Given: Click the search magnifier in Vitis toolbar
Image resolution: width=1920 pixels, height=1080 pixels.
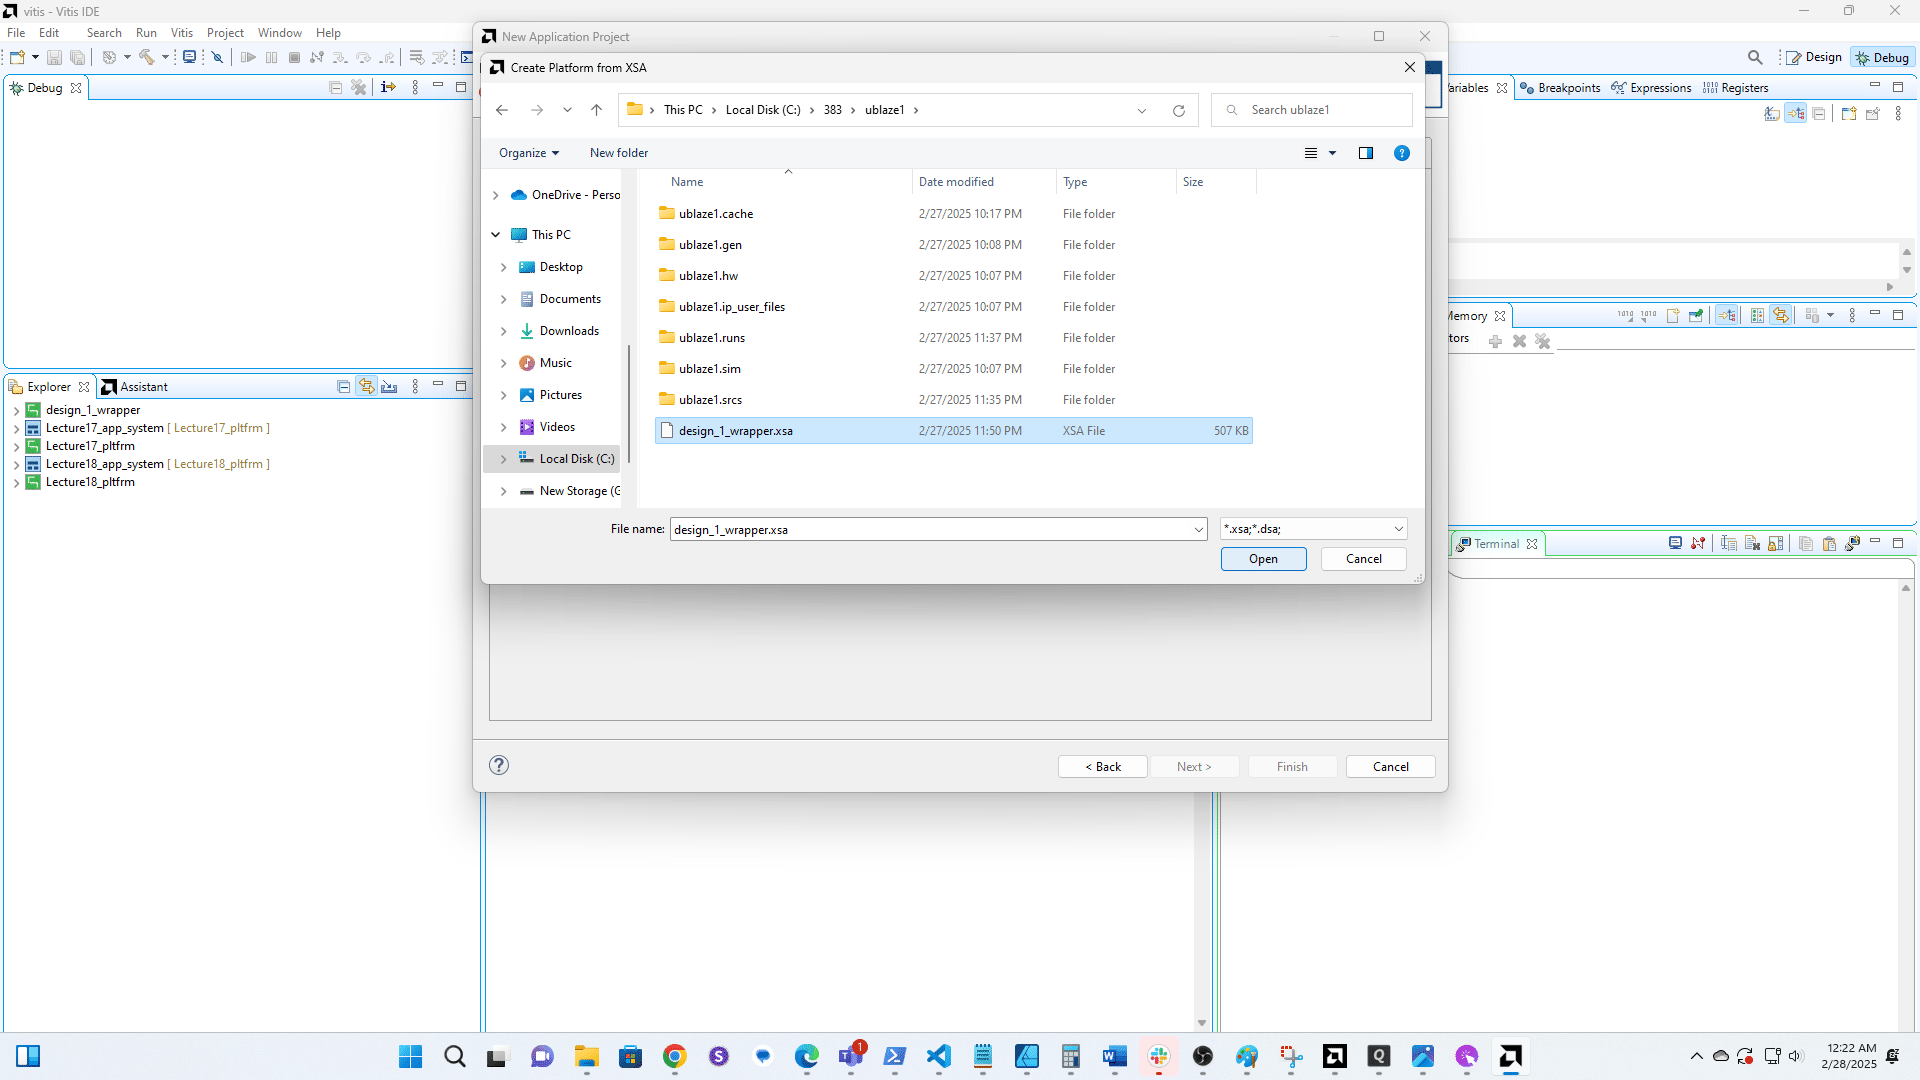Looking at the screenshot, I should (x=1755, y=57).
